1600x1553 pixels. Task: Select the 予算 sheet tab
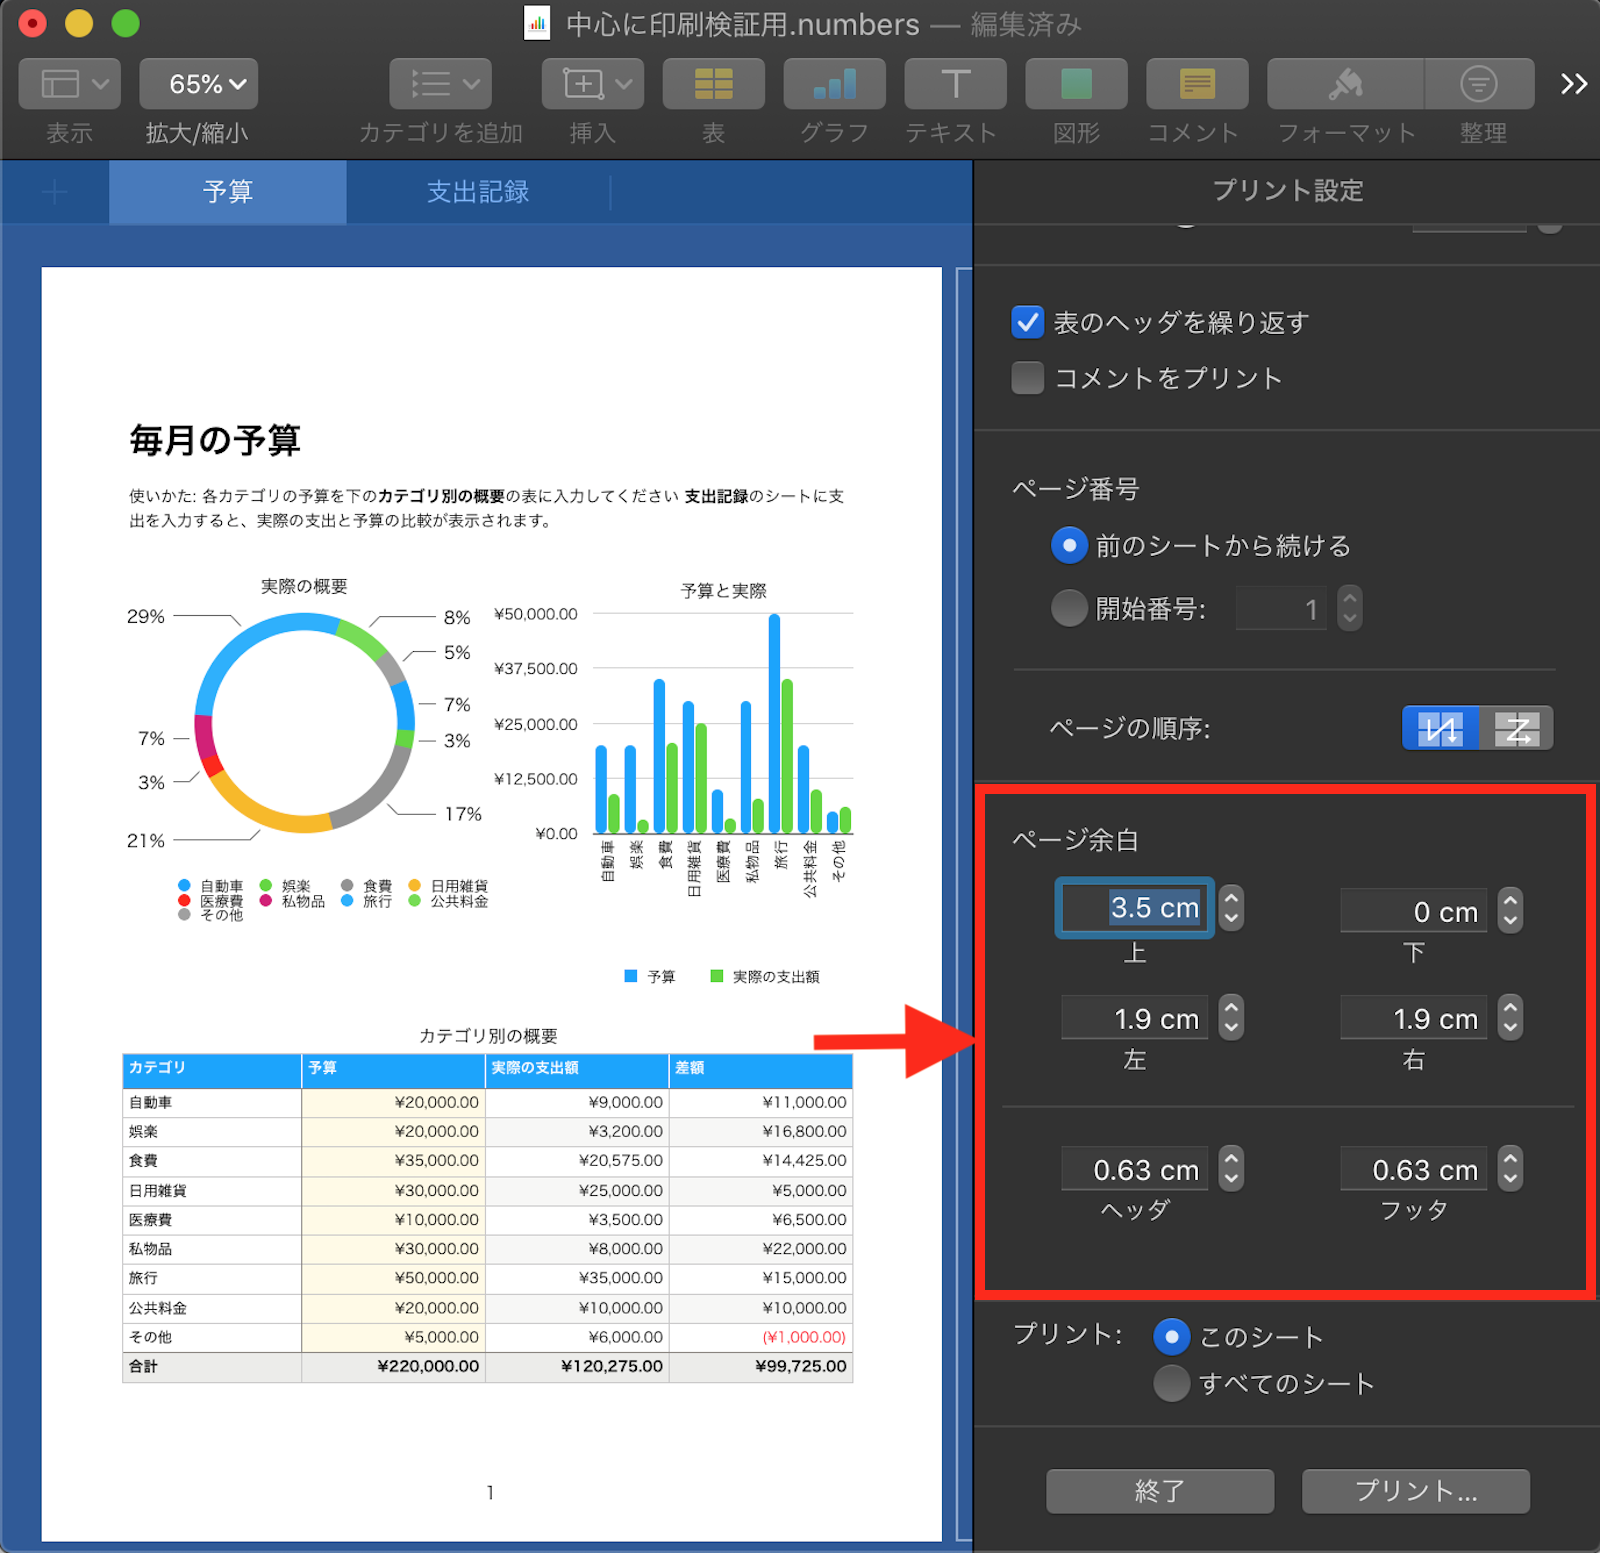click(x=228, y=192)
